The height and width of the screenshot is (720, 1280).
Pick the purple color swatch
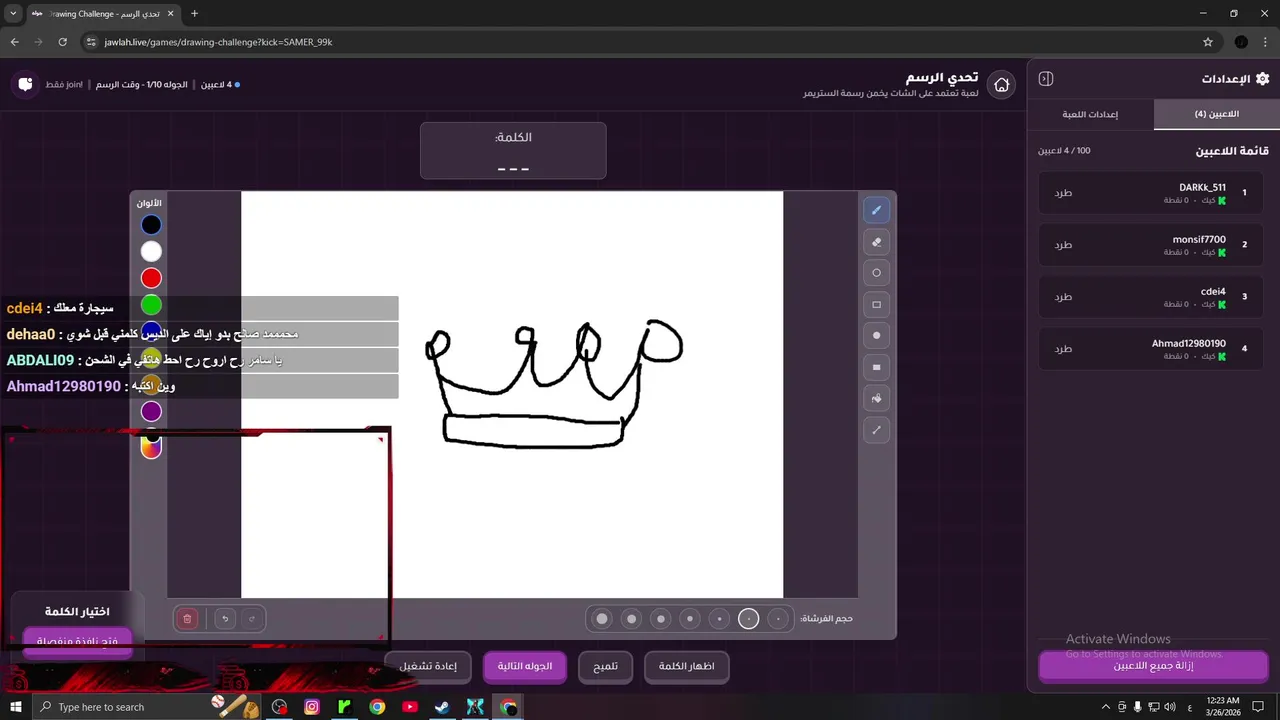tap(151, 411)
